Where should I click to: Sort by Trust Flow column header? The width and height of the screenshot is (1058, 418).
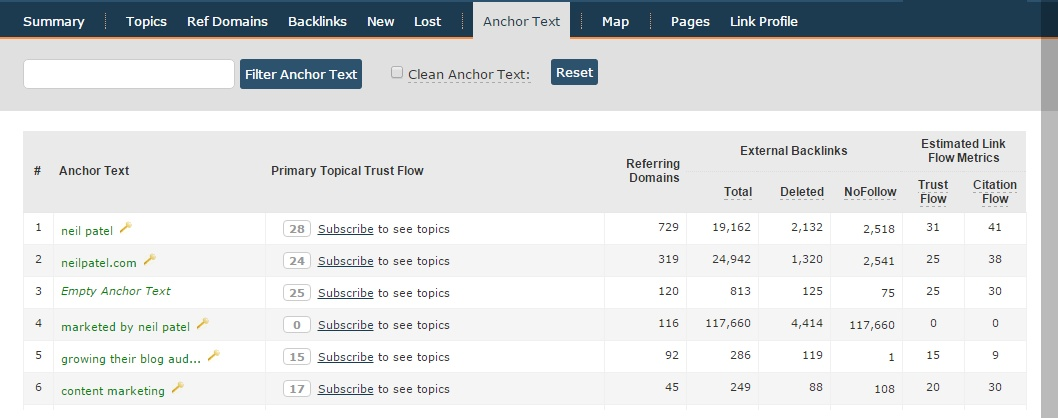(932, 192)
